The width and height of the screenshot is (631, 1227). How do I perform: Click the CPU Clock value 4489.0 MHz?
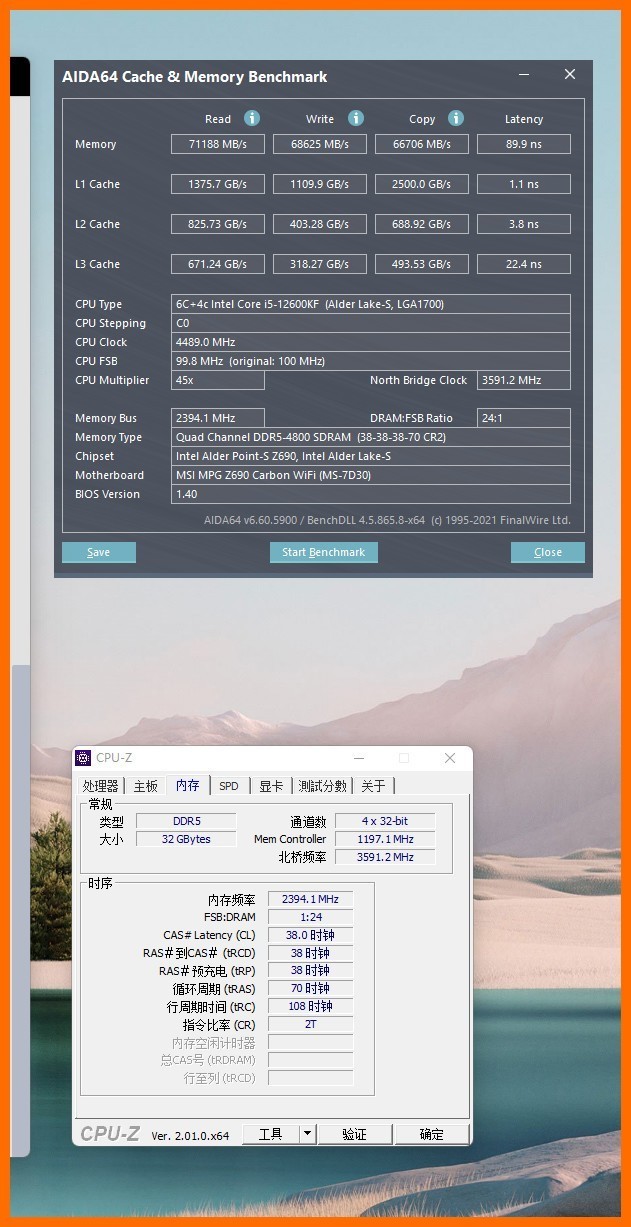pyautogui.click(x=371, y=342)
